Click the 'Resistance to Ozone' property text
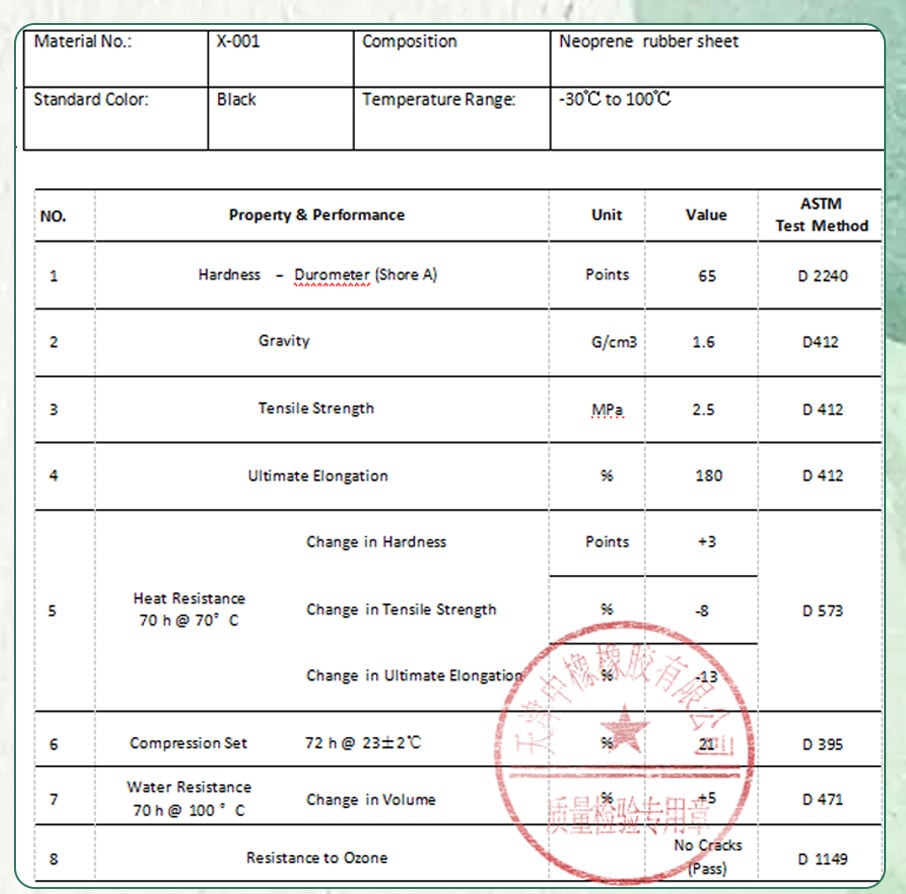This screenshot has height=894, width=906. click(317, 858)
